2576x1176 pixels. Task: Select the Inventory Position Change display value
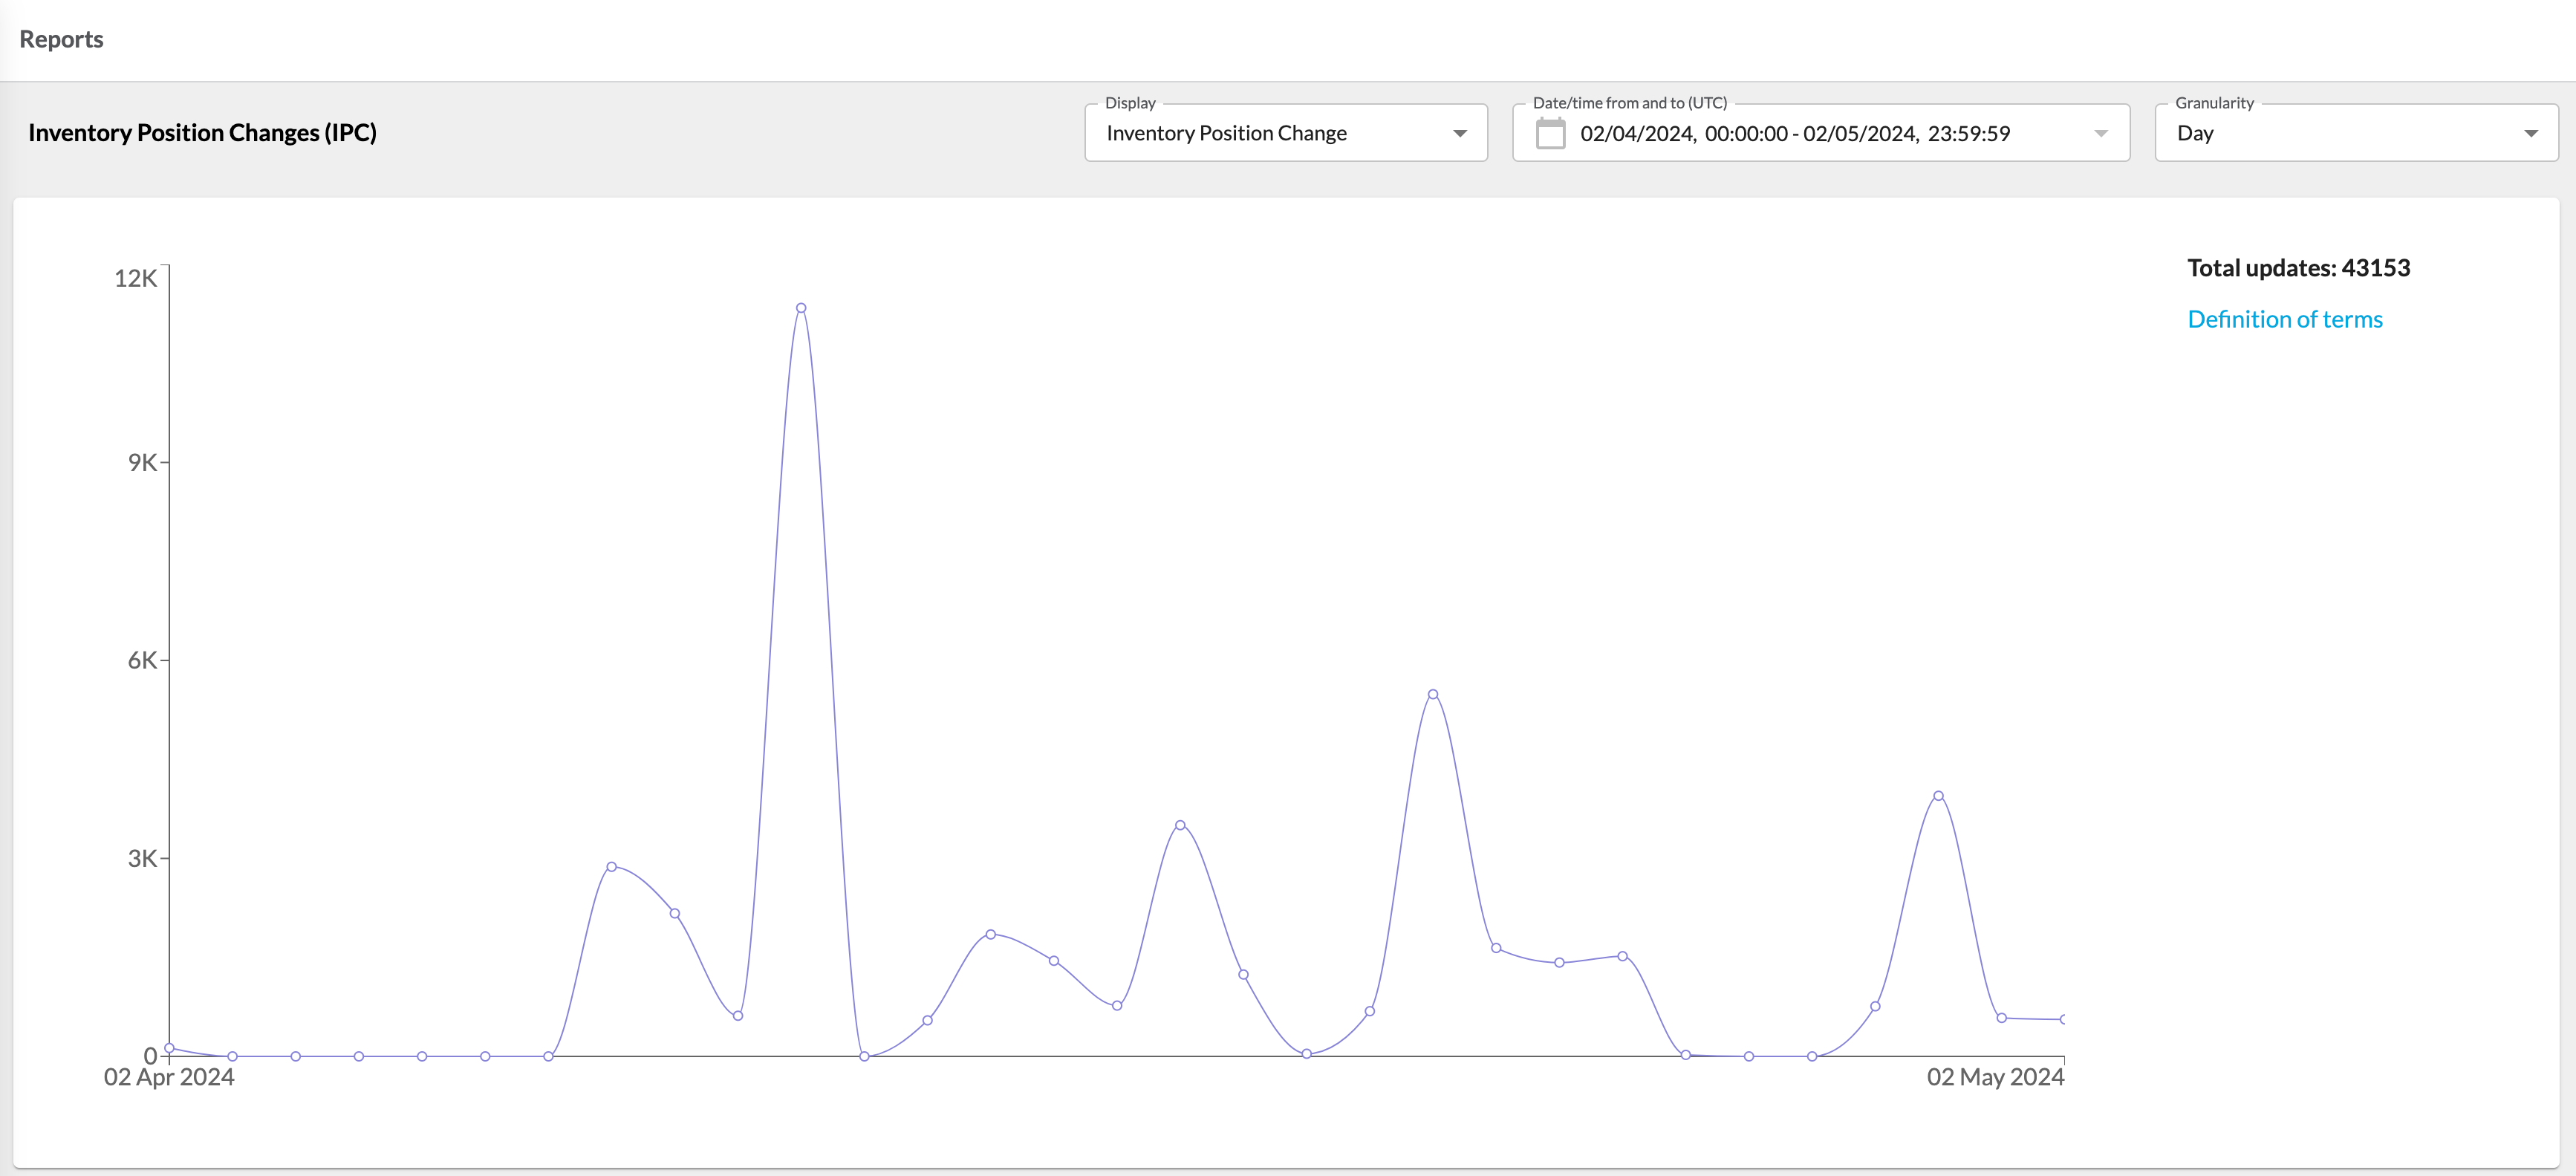click(1226, 133)
